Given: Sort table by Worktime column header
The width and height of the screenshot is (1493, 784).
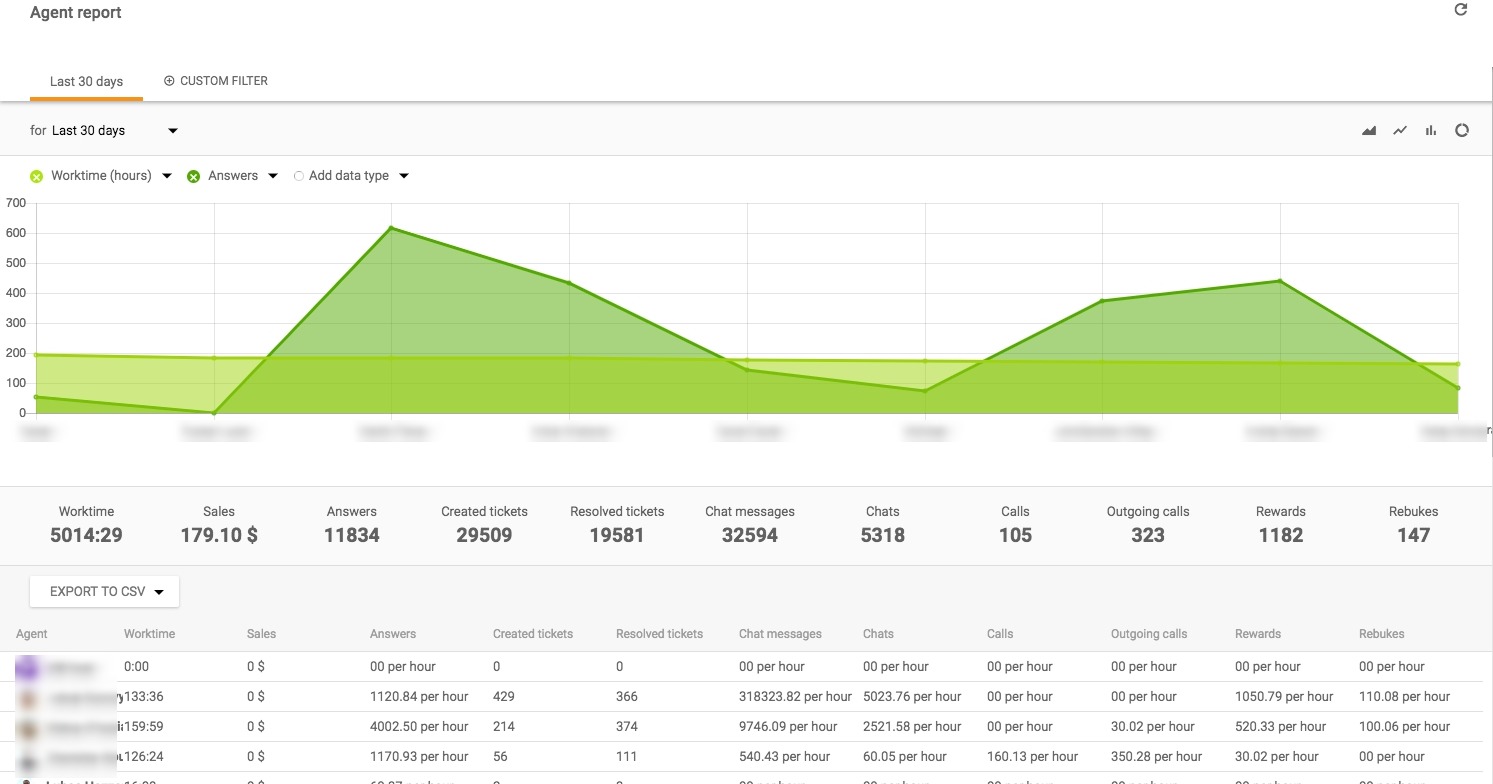Looking at the screenshot, I should (149, 634).
